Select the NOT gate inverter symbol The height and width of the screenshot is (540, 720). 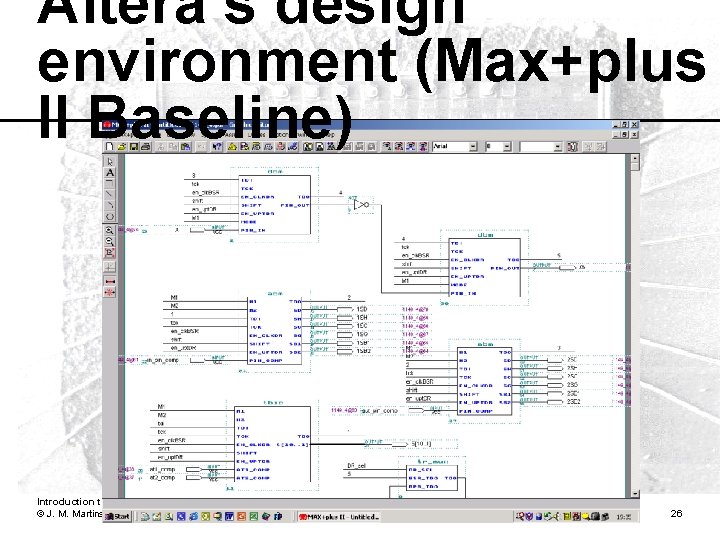361,204
